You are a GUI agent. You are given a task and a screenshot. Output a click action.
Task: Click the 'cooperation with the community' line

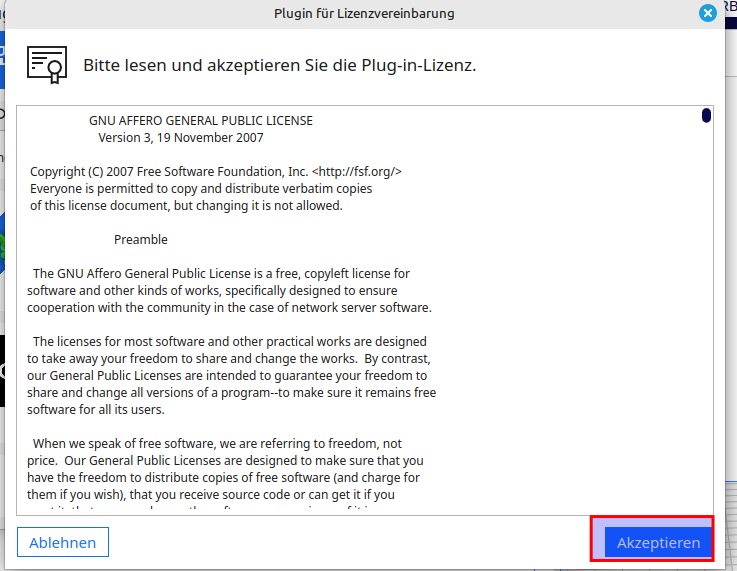point(229,307)
